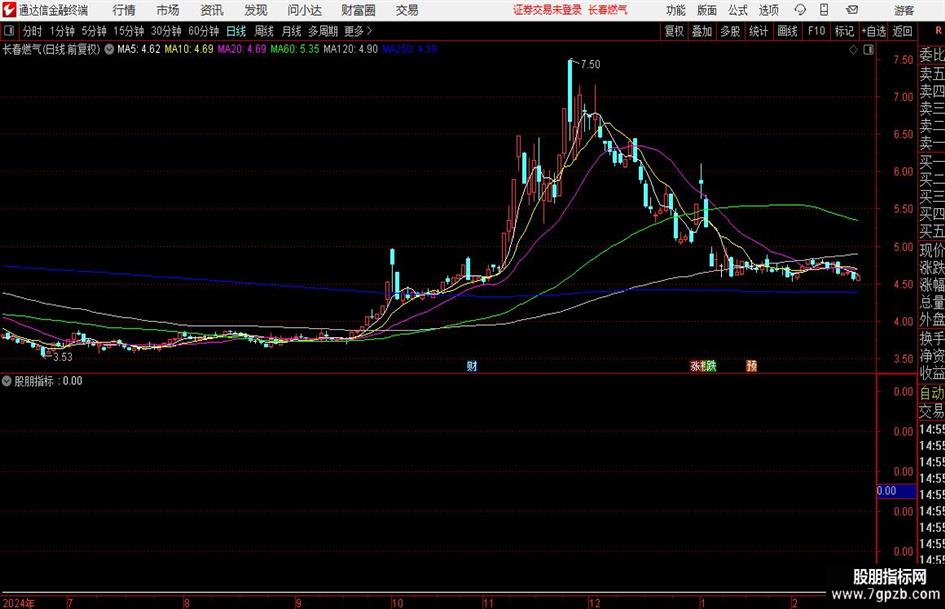This screenshot has height=609, width=945.
Task: Open the 财富圈 menu
Action: [x=359, y=10]
